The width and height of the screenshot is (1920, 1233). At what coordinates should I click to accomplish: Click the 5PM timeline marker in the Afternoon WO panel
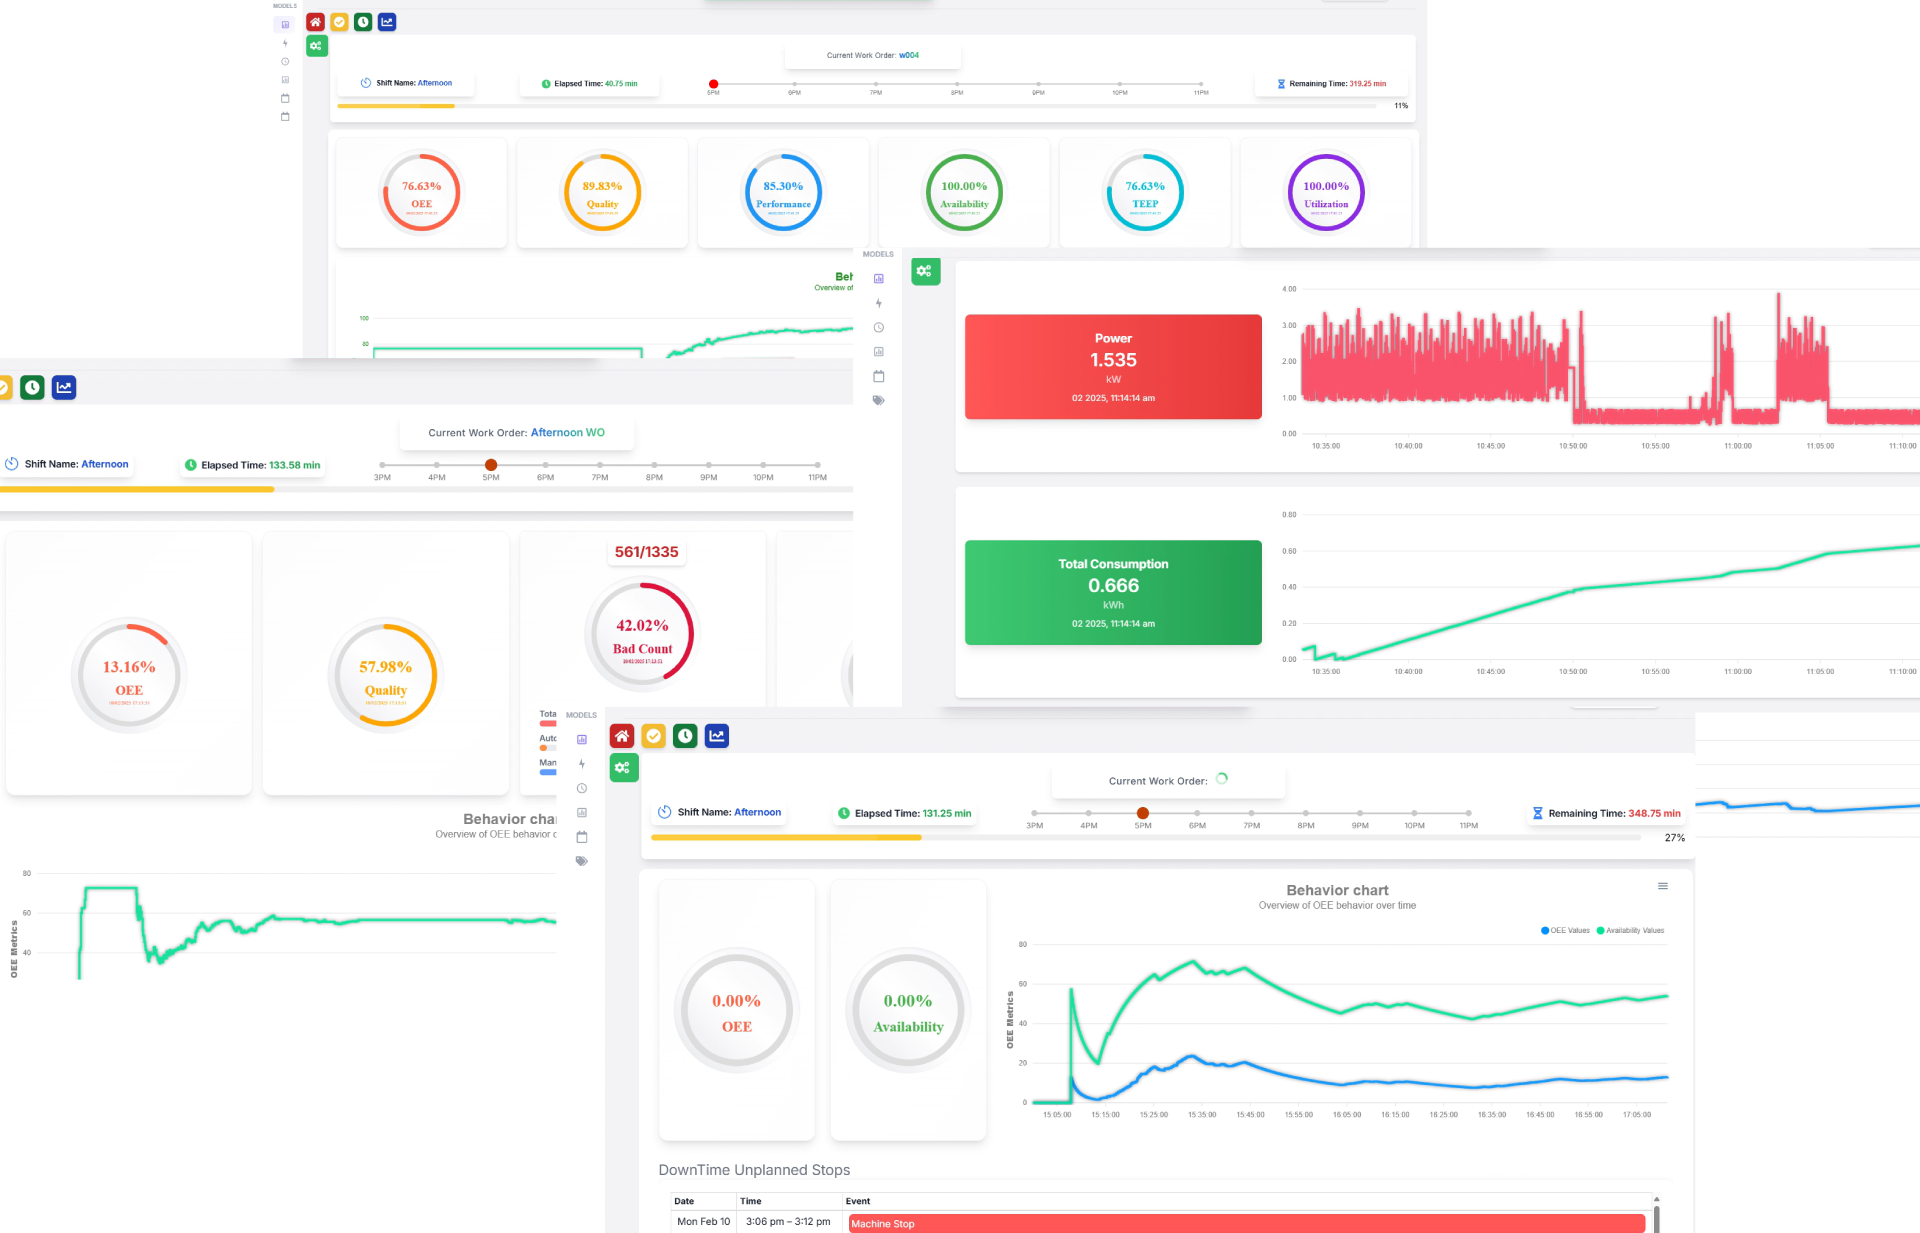point(491,465)
